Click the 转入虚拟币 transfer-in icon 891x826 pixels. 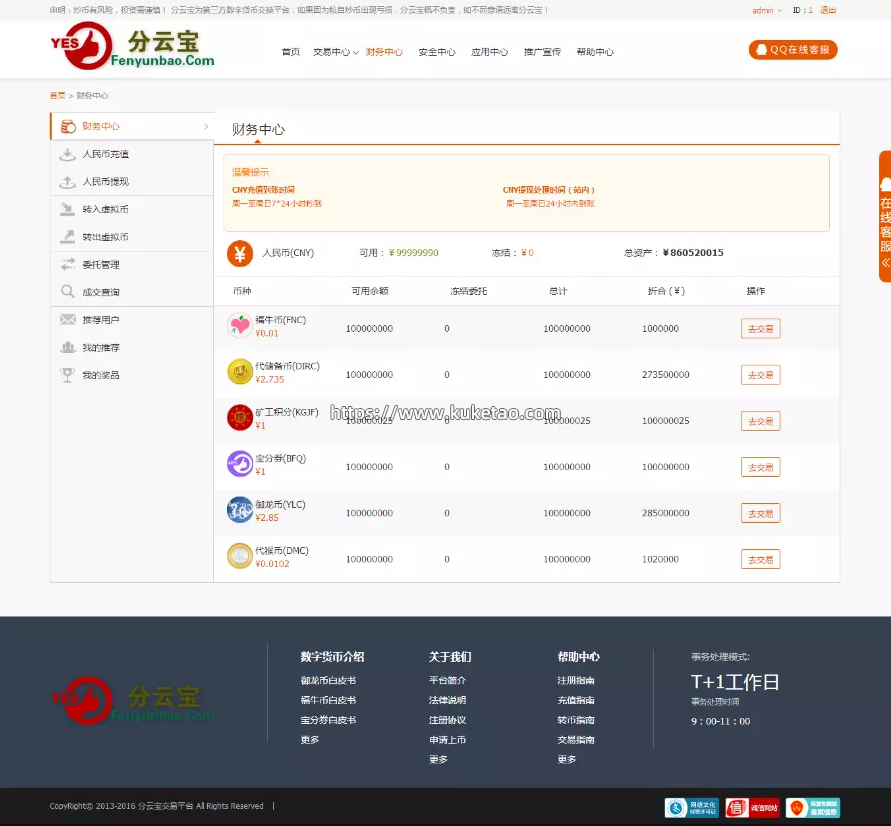tap(68, 209)
